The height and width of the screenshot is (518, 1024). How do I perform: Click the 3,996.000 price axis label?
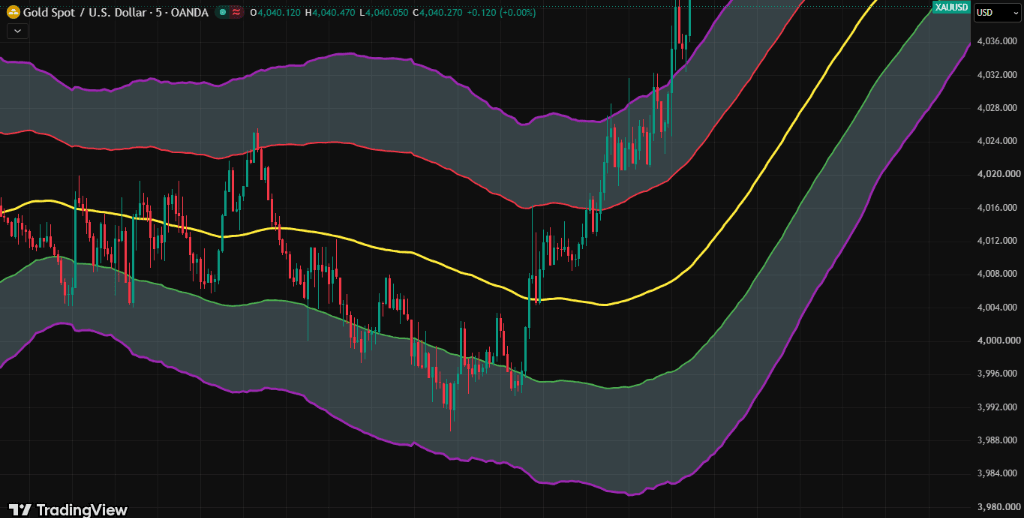pos(997,374)
